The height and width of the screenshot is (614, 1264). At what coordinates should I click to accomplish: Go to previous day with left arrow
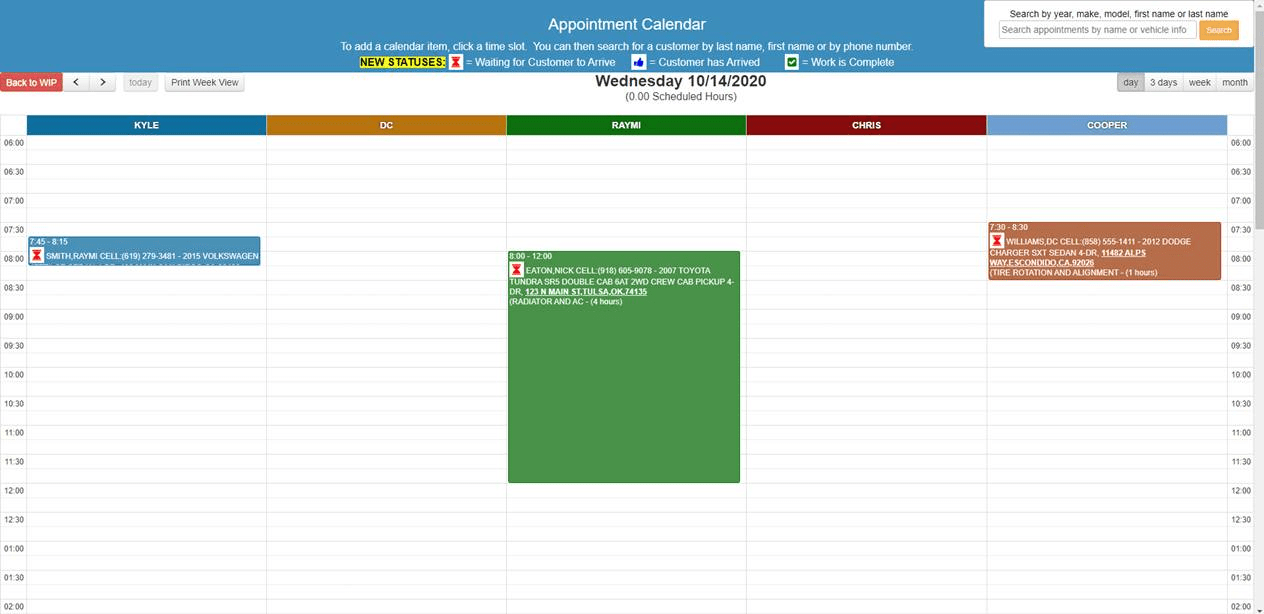tap(76, 82)
